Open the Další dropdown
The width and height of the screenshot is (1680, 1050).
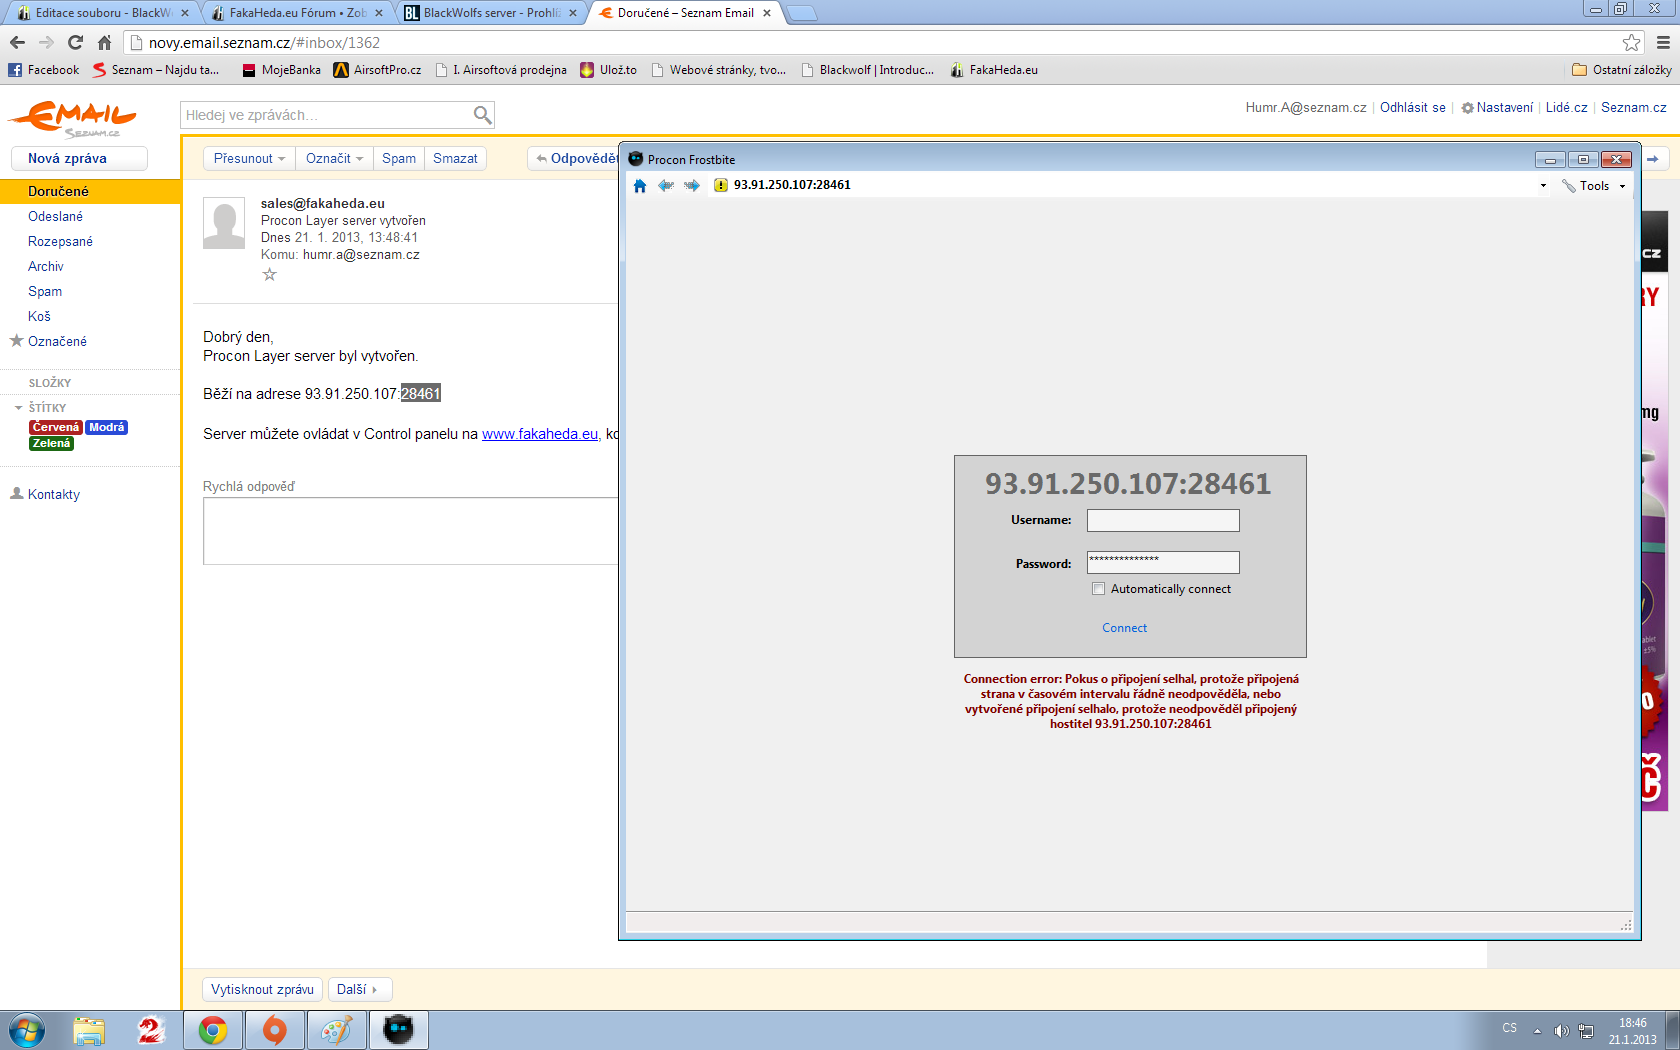coord(358,989)
